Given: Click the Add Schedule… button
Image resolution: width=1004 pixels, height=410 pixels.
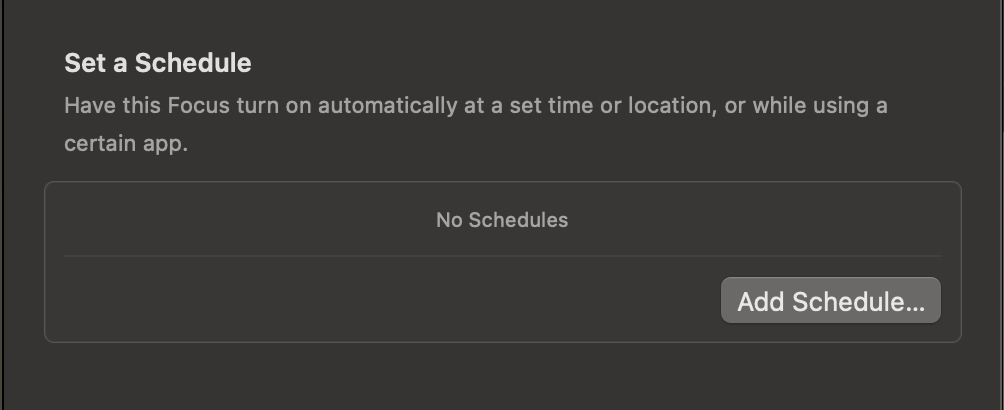Looking at the screenshot, I should click(830, 301).
